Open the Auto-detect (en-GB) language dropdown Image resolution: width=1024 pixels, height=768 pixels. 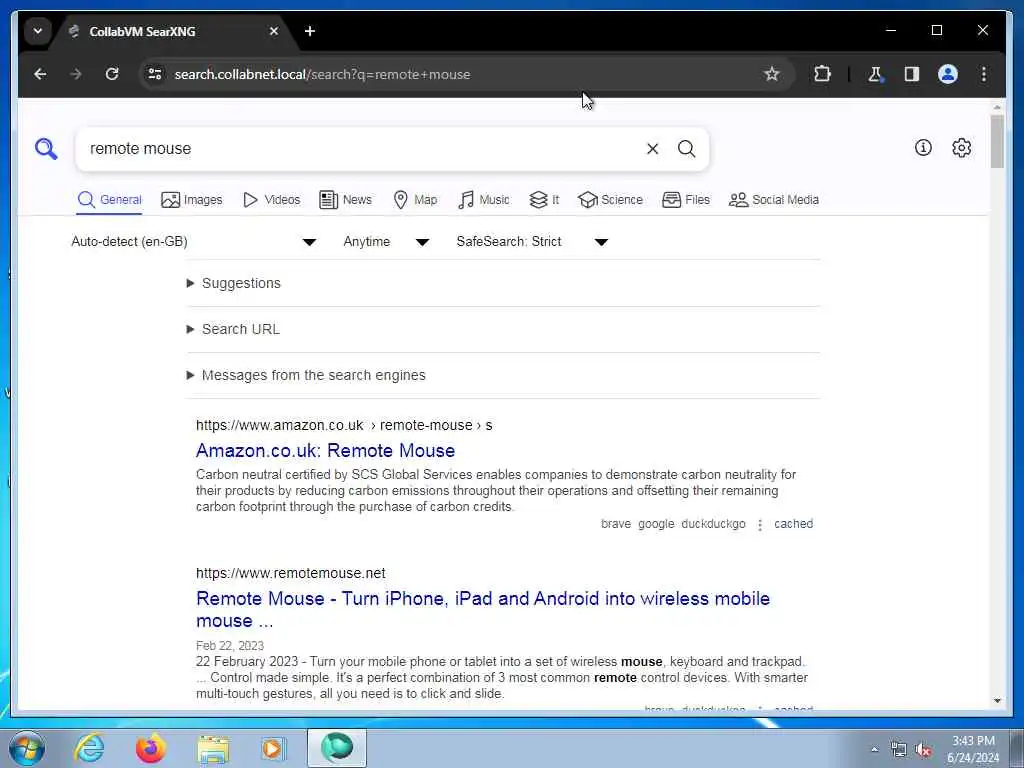pyautogui.click(x=194, y=242)
